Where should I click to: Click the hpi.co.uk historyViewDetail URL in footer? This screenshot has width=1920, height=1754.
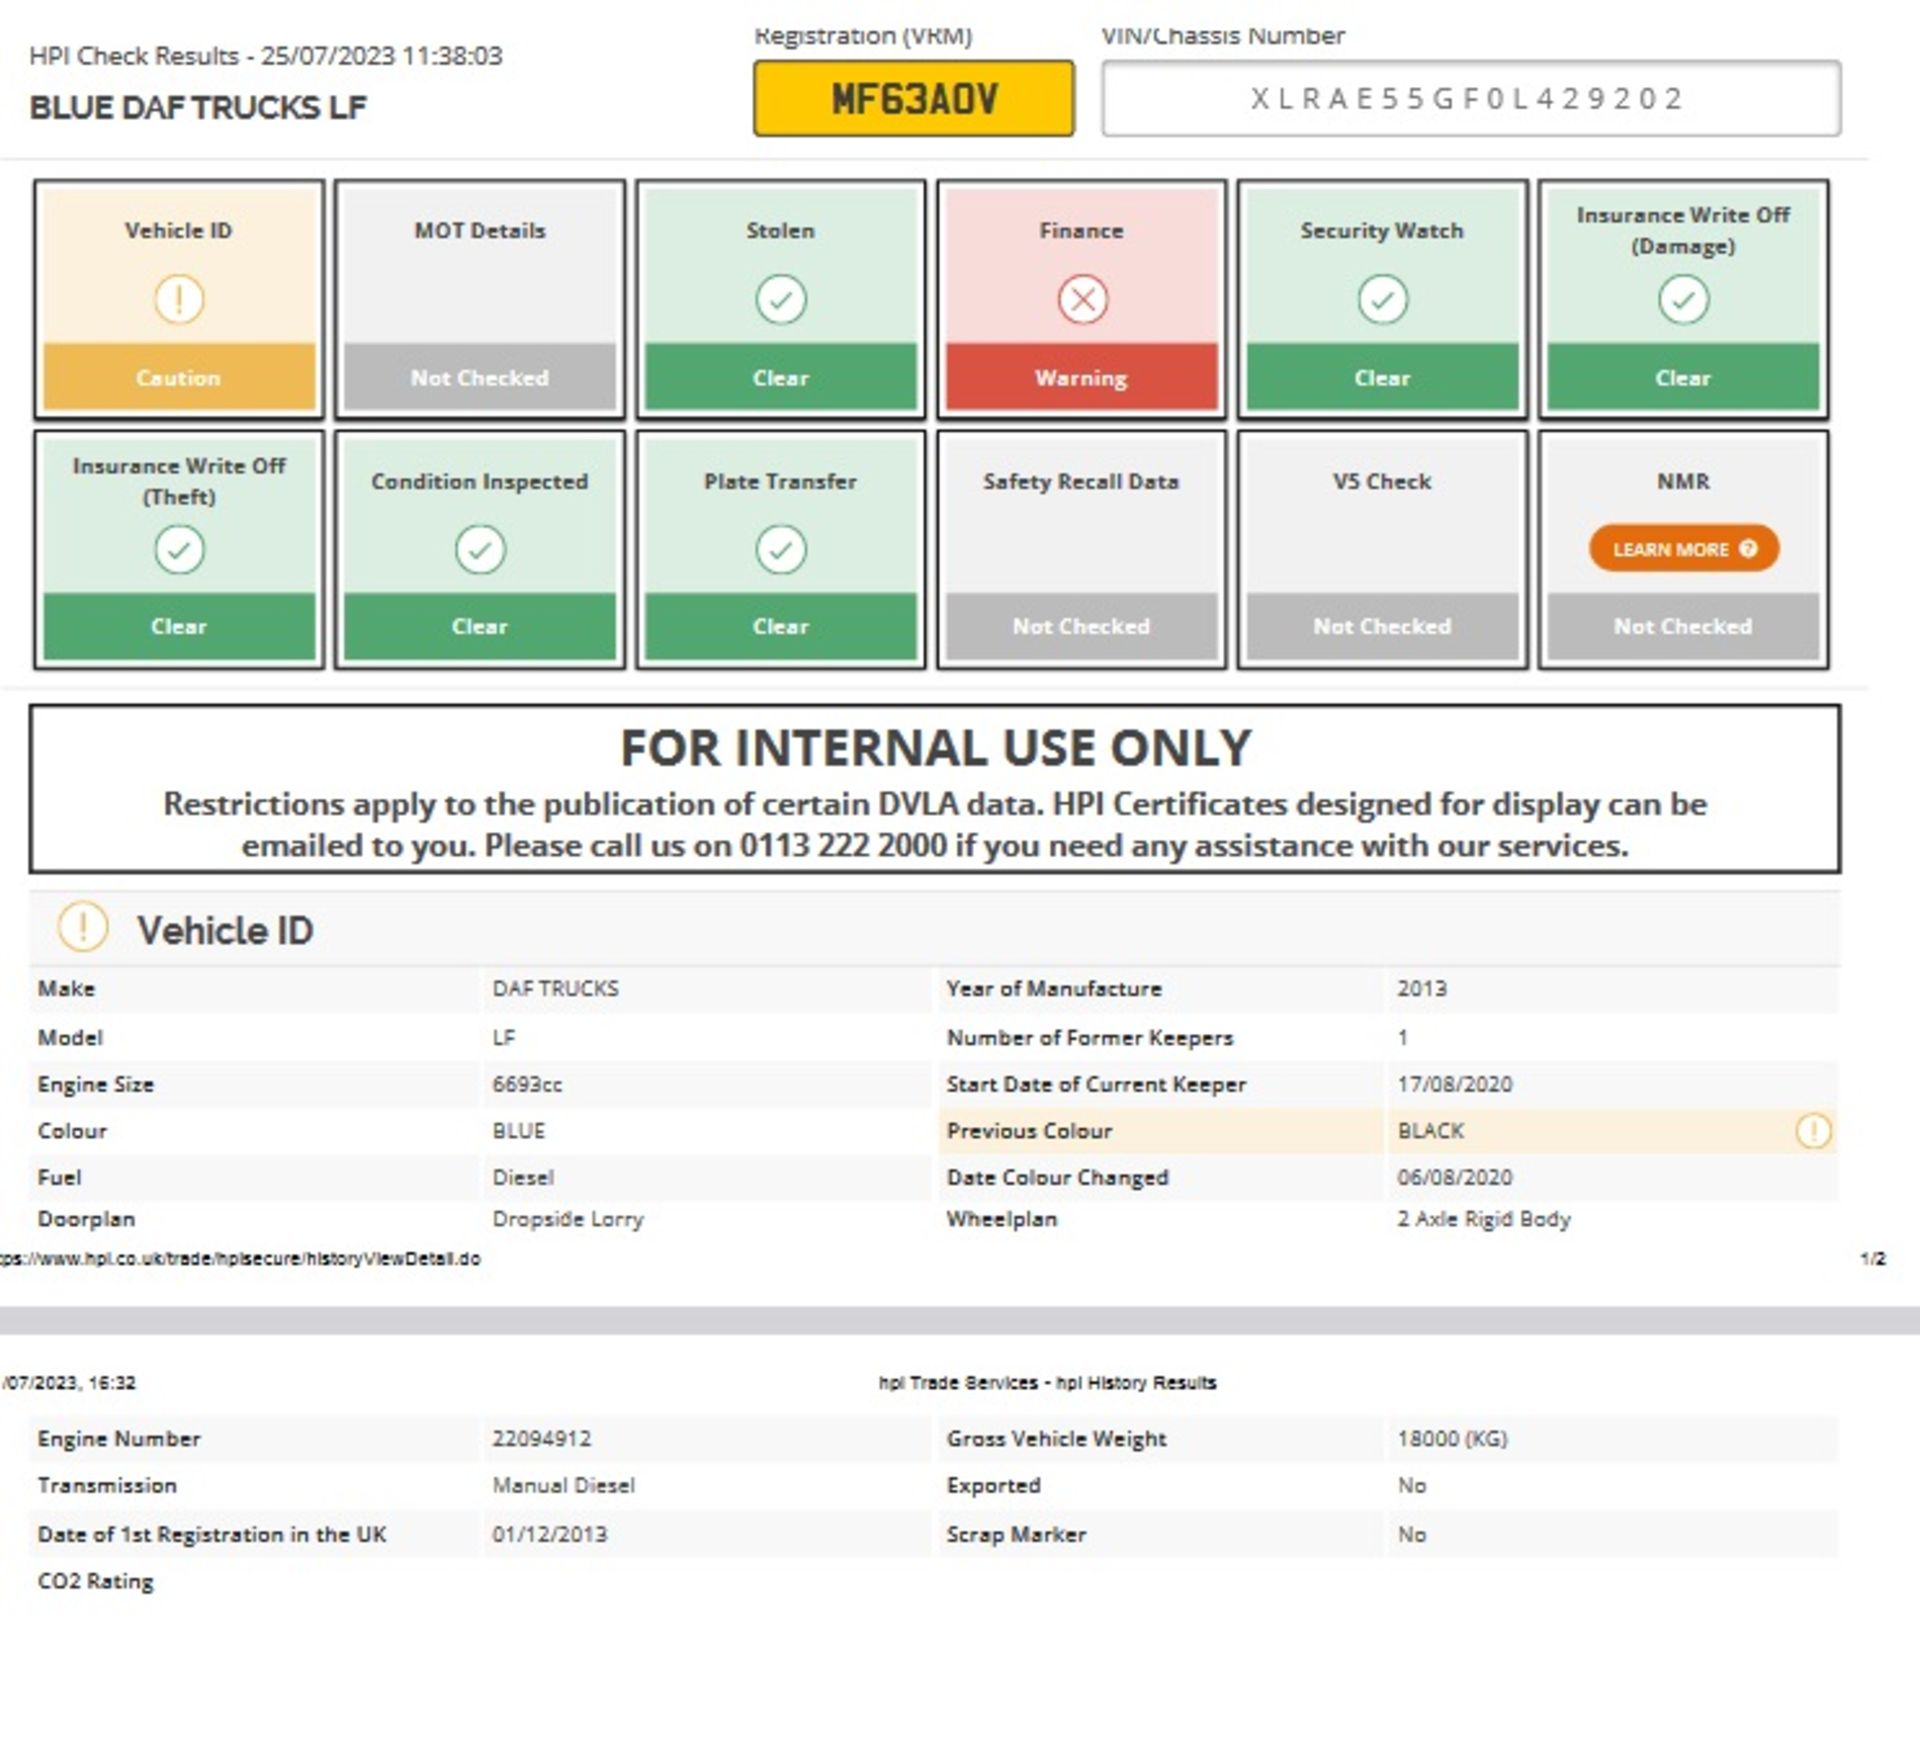point(240,1259)
